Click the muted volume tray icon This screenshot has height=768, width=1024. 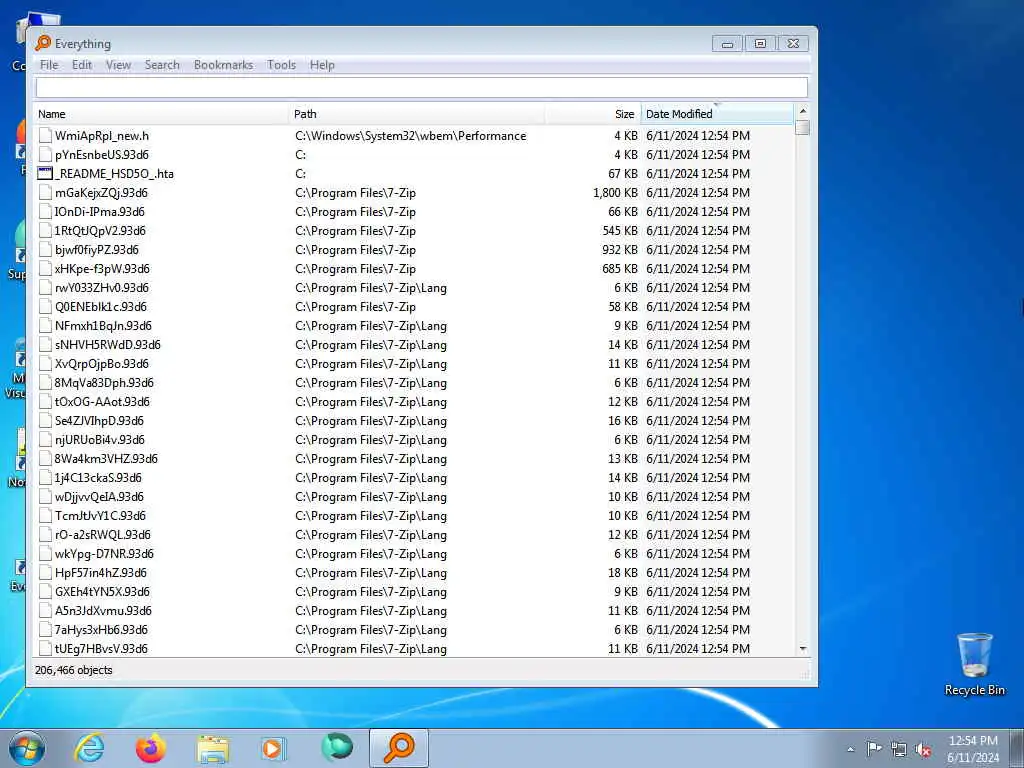tap(923, 749)
